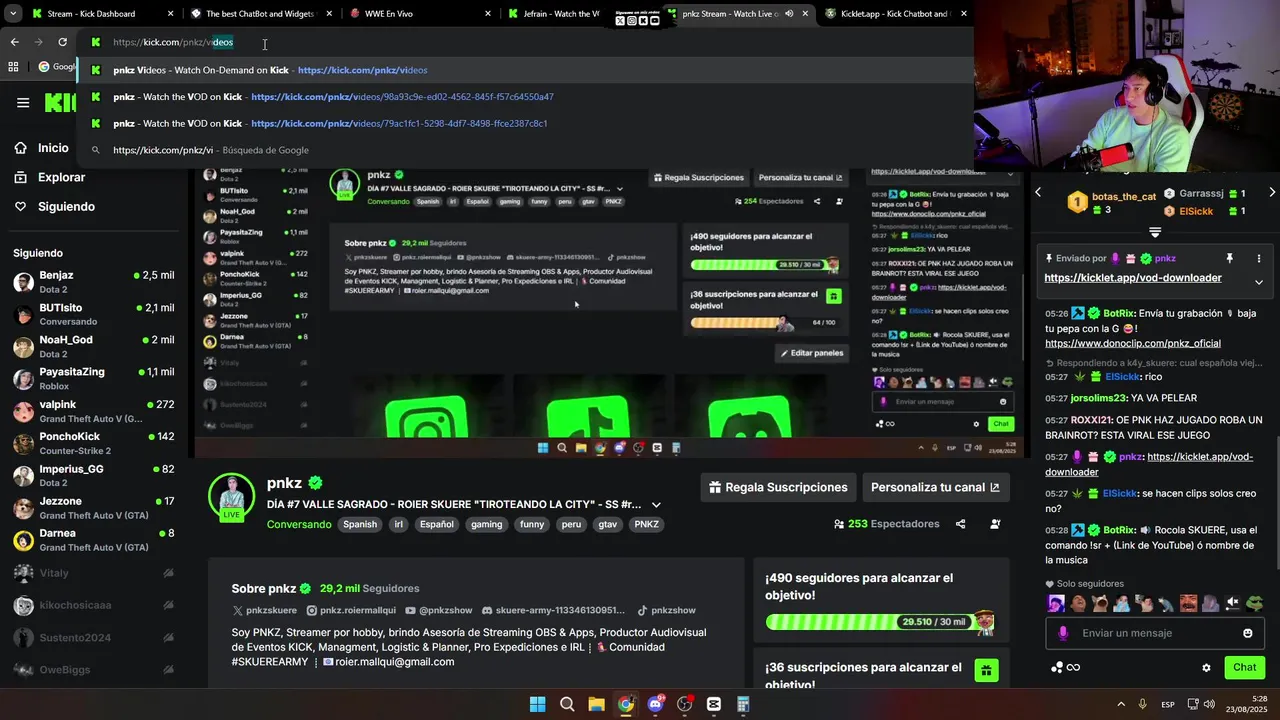Click the user icon next to share
Viewport: 1280px width, 720px height.
tap(995, 524)
